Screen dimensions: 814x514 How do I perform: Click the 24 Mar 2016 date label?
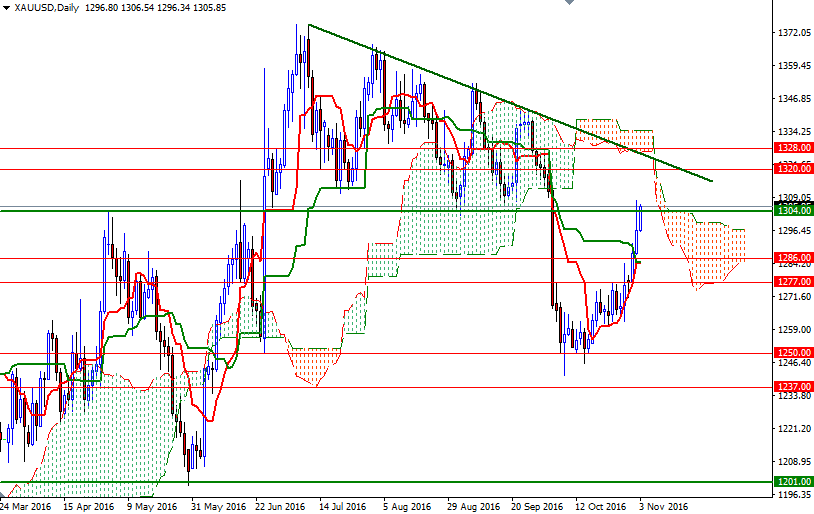point(26,506)
